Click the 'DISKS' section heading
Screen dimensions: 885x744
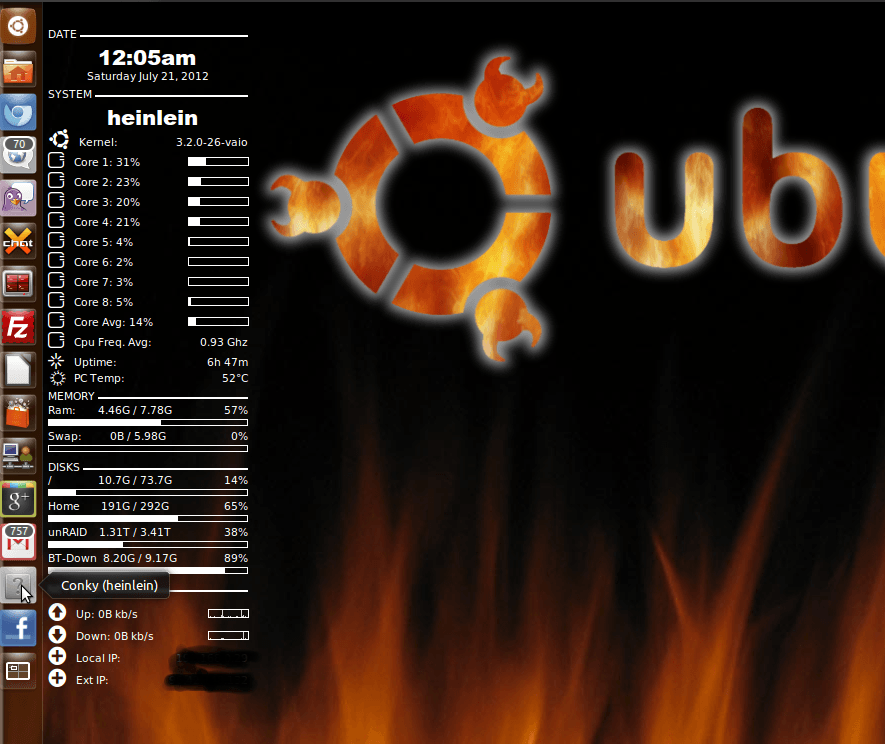tap(64, 467)
